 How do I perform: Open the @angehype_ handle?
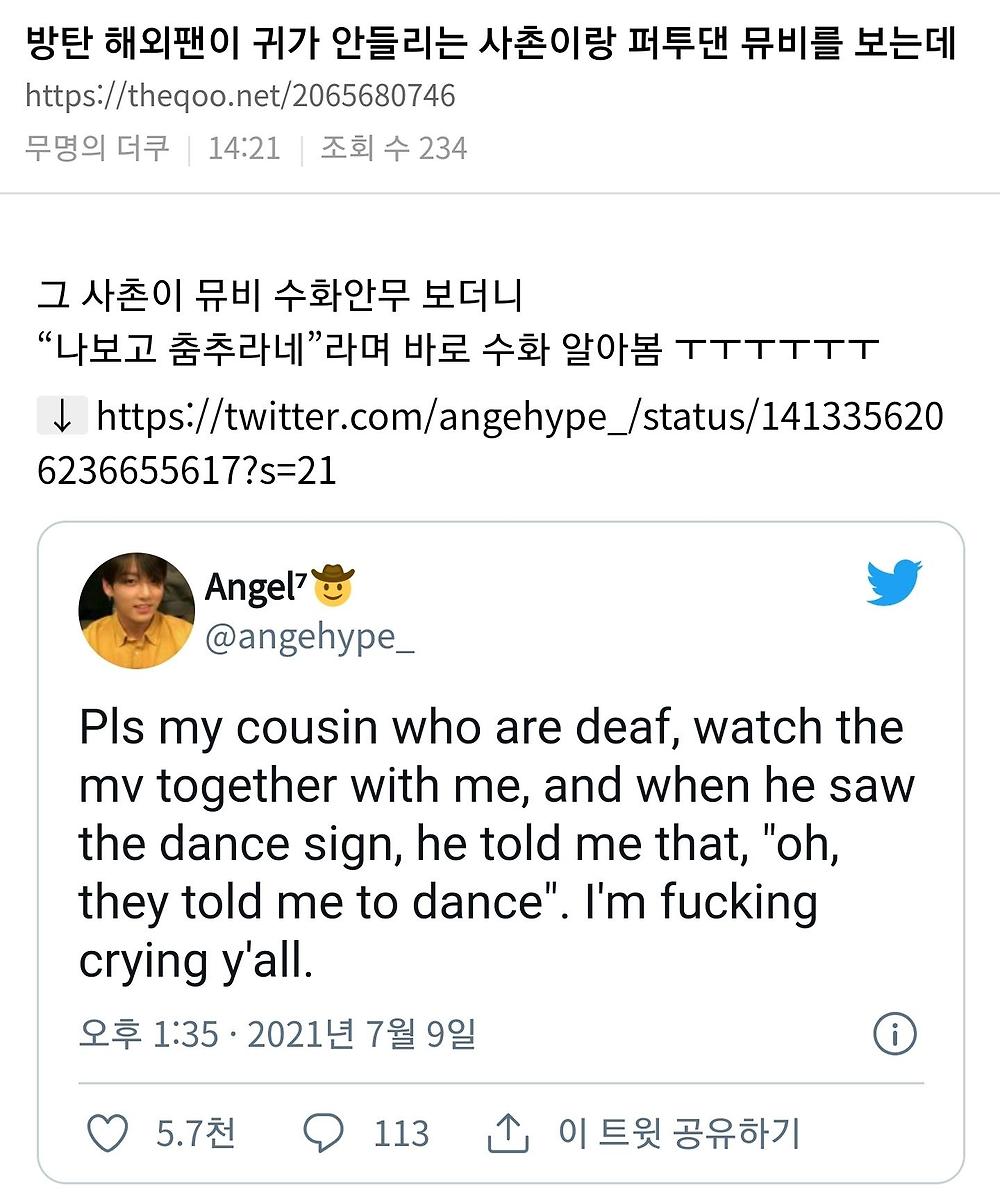coord(309,638)
